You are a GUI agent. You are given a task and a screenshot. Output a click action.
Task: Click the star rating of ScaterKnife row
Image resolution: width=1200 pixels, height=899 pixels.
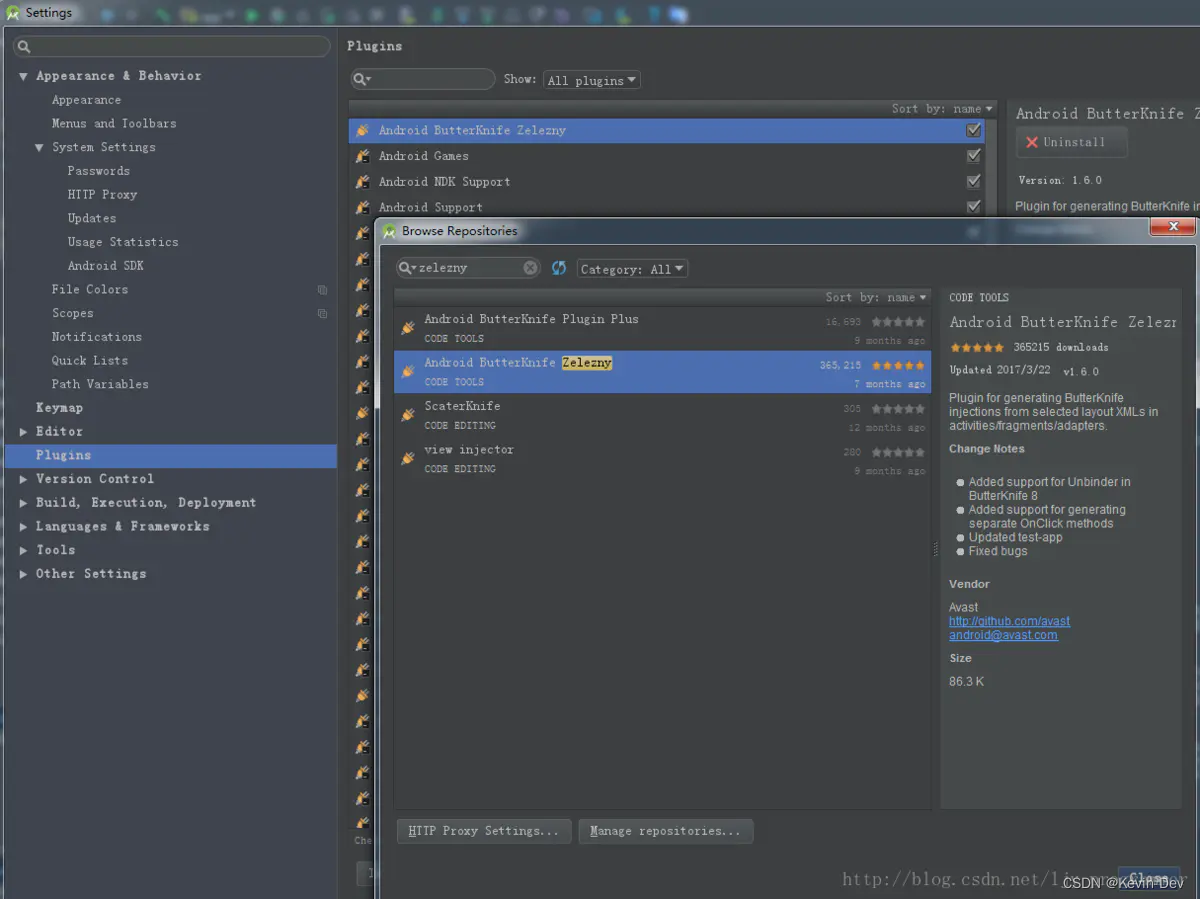click(x=898, y=409)
